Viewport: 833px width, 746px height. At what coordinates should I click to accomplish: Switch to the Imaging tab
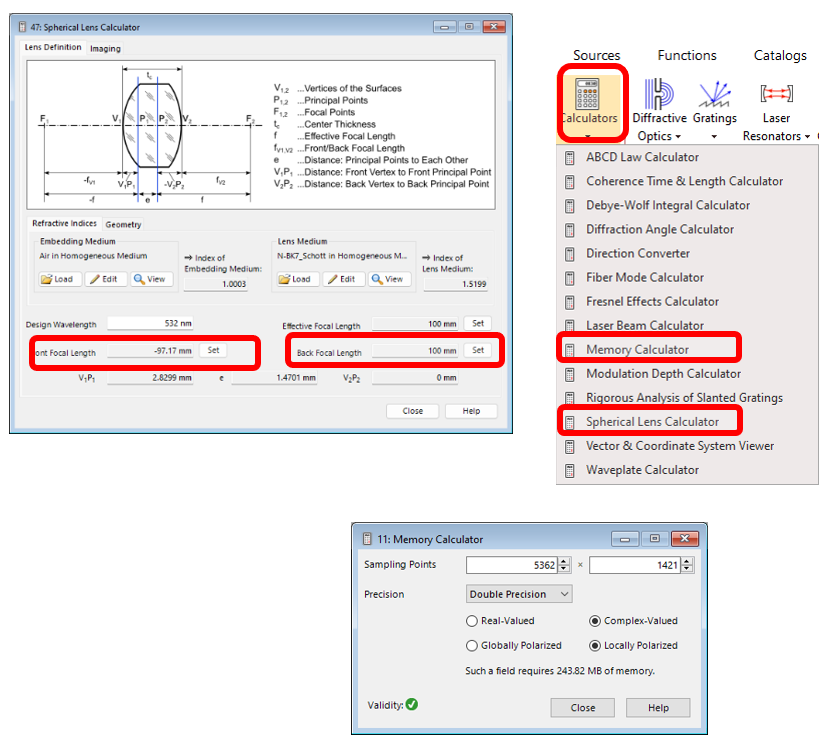tap(105, 48)
